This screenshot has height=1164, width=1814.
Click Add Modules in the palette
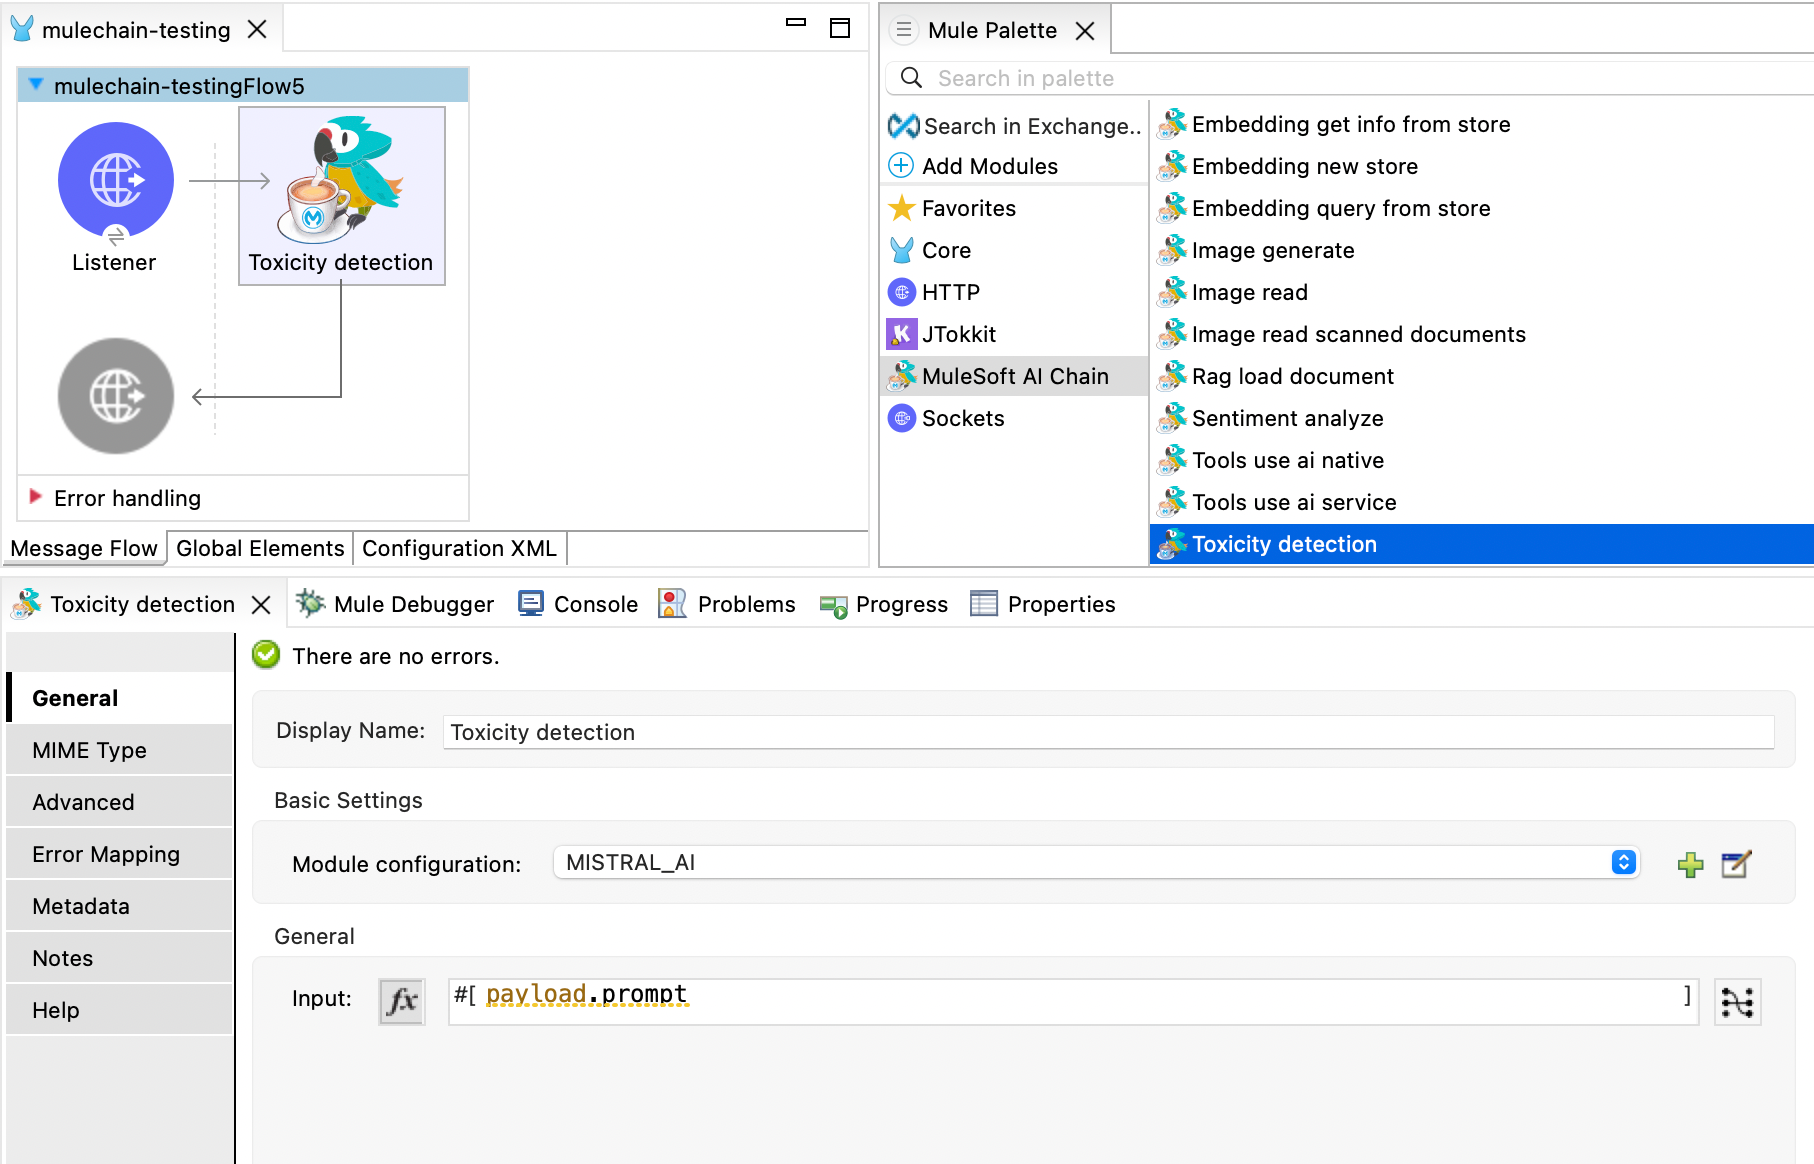[x=974, y=166]
